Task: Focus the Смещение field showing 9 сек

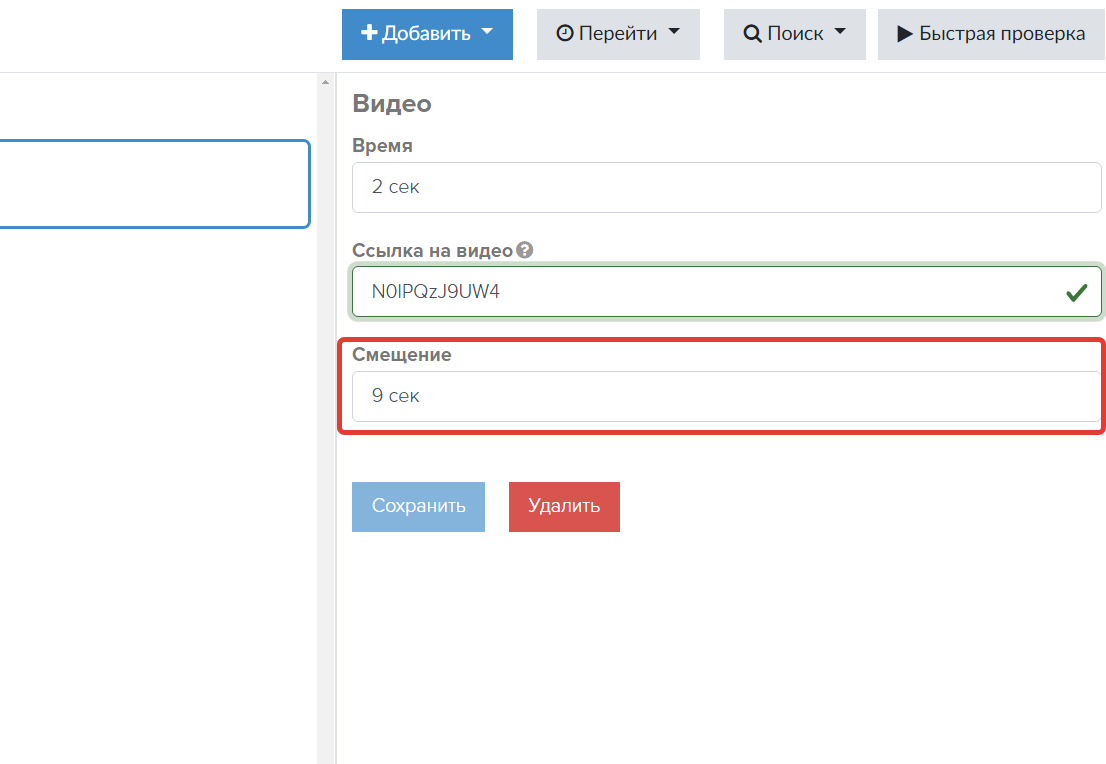Action: (x=726, y=396)
